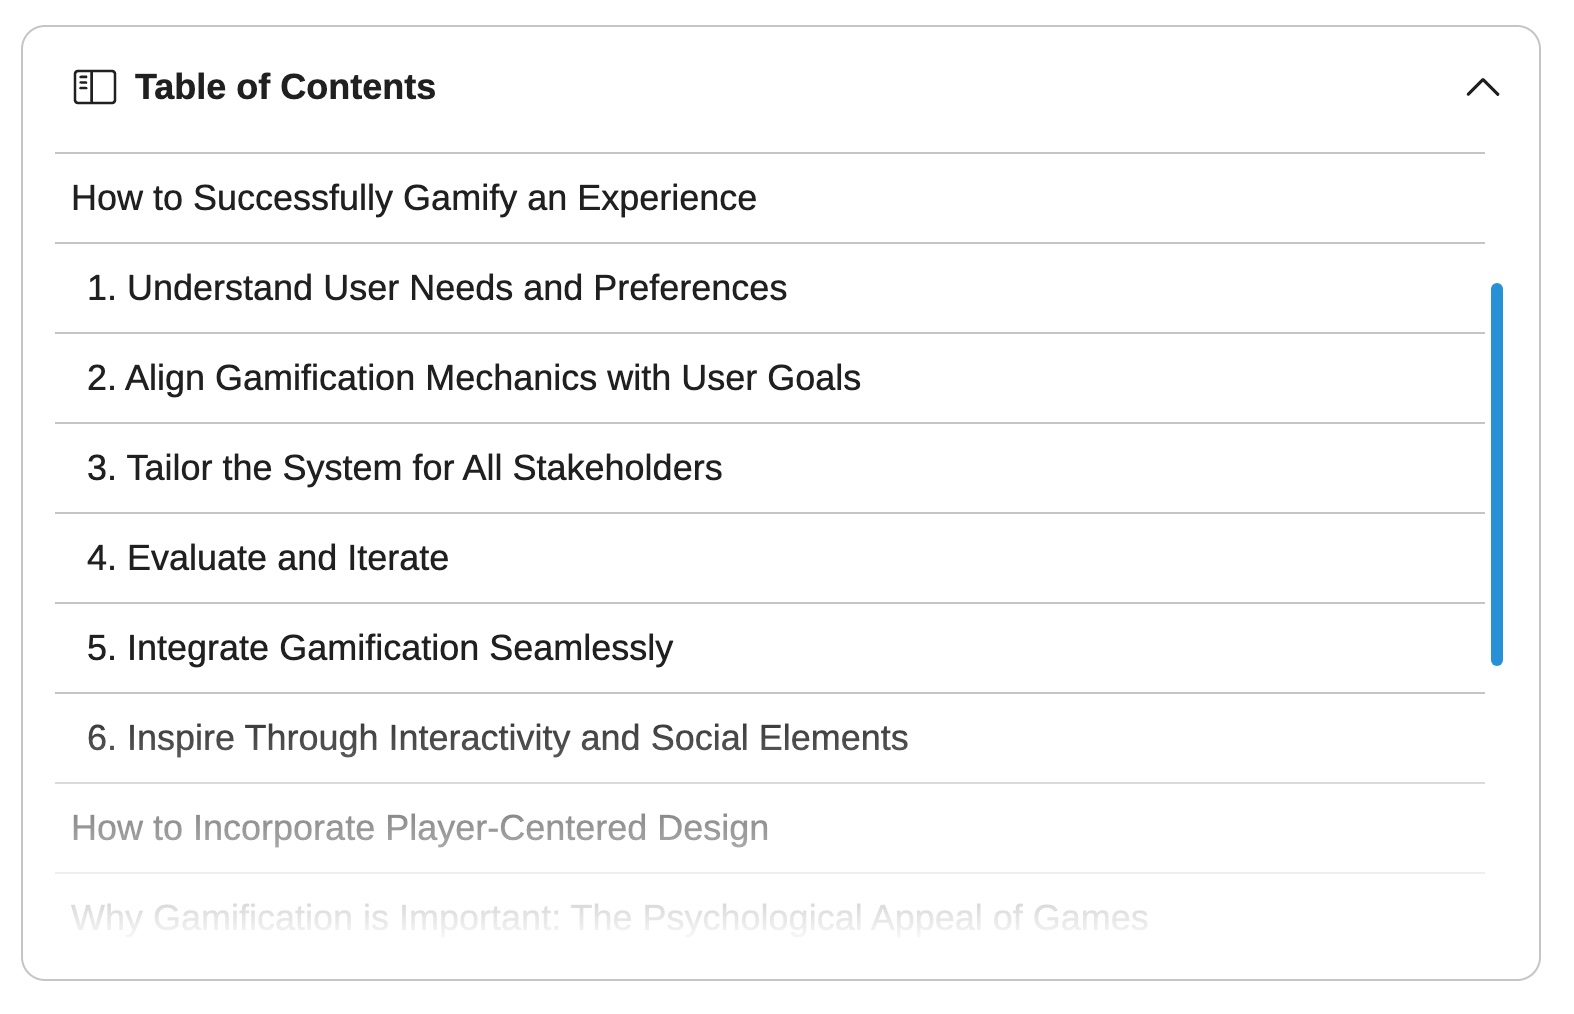
Task: Click the Table of Contents book icon
Action: tap(95, 87)
